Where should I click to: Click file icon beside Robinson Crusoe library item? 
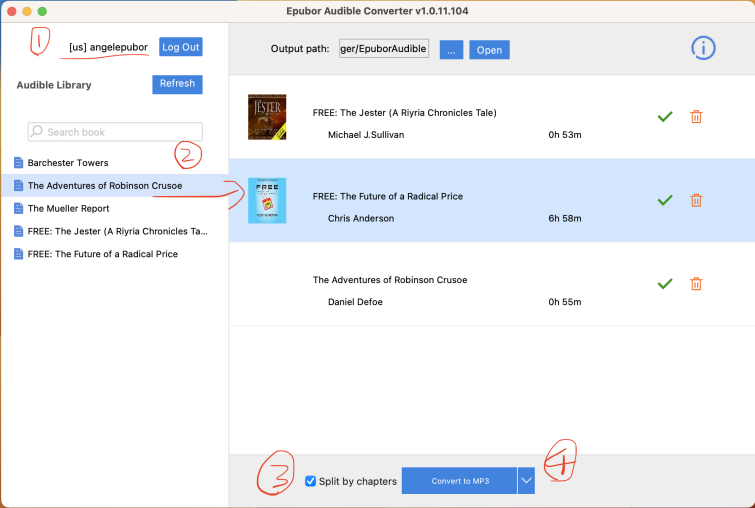18,185
